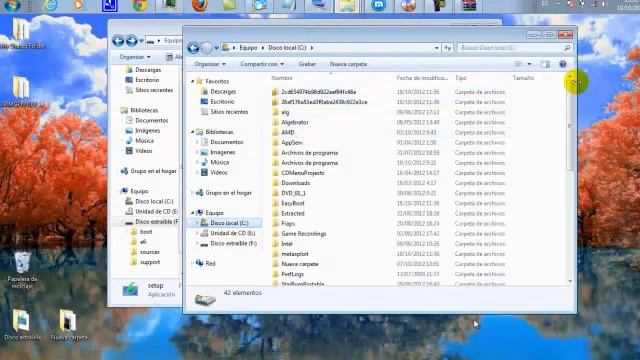Select the DVD_01_1 folder

(x=293, y=193)
